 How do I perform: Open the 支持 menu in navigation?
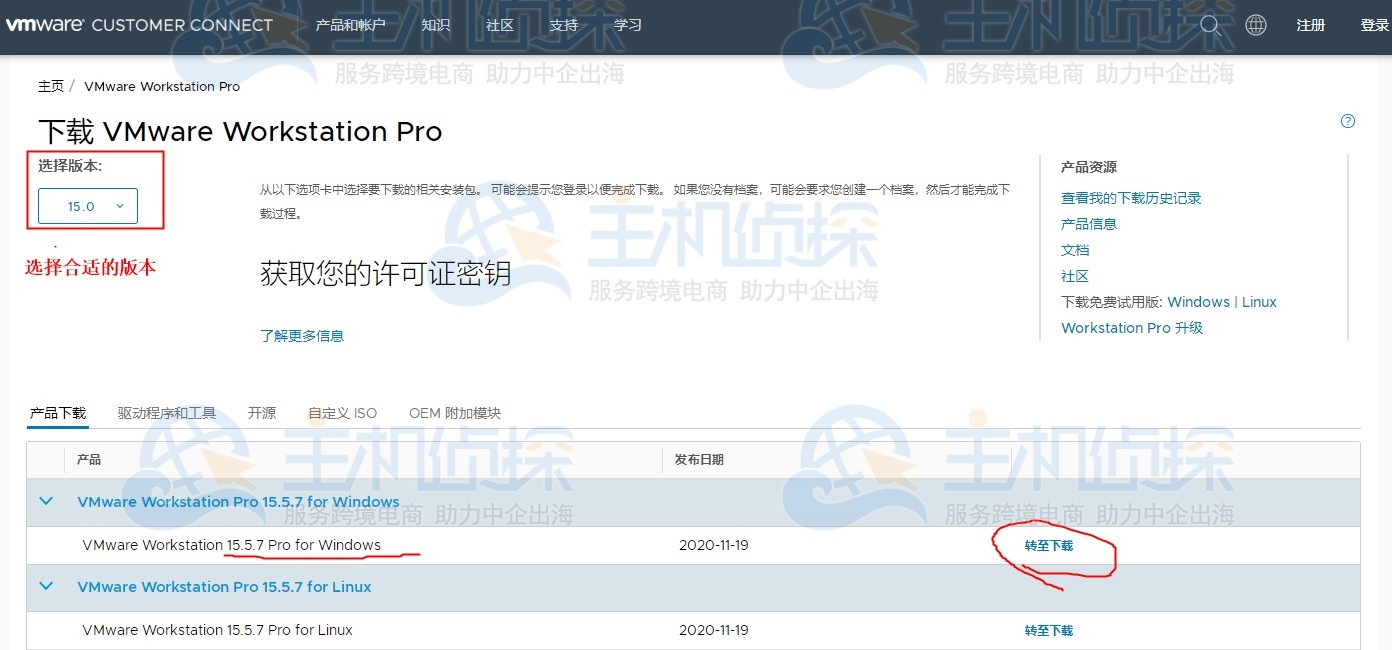[563, 25]
